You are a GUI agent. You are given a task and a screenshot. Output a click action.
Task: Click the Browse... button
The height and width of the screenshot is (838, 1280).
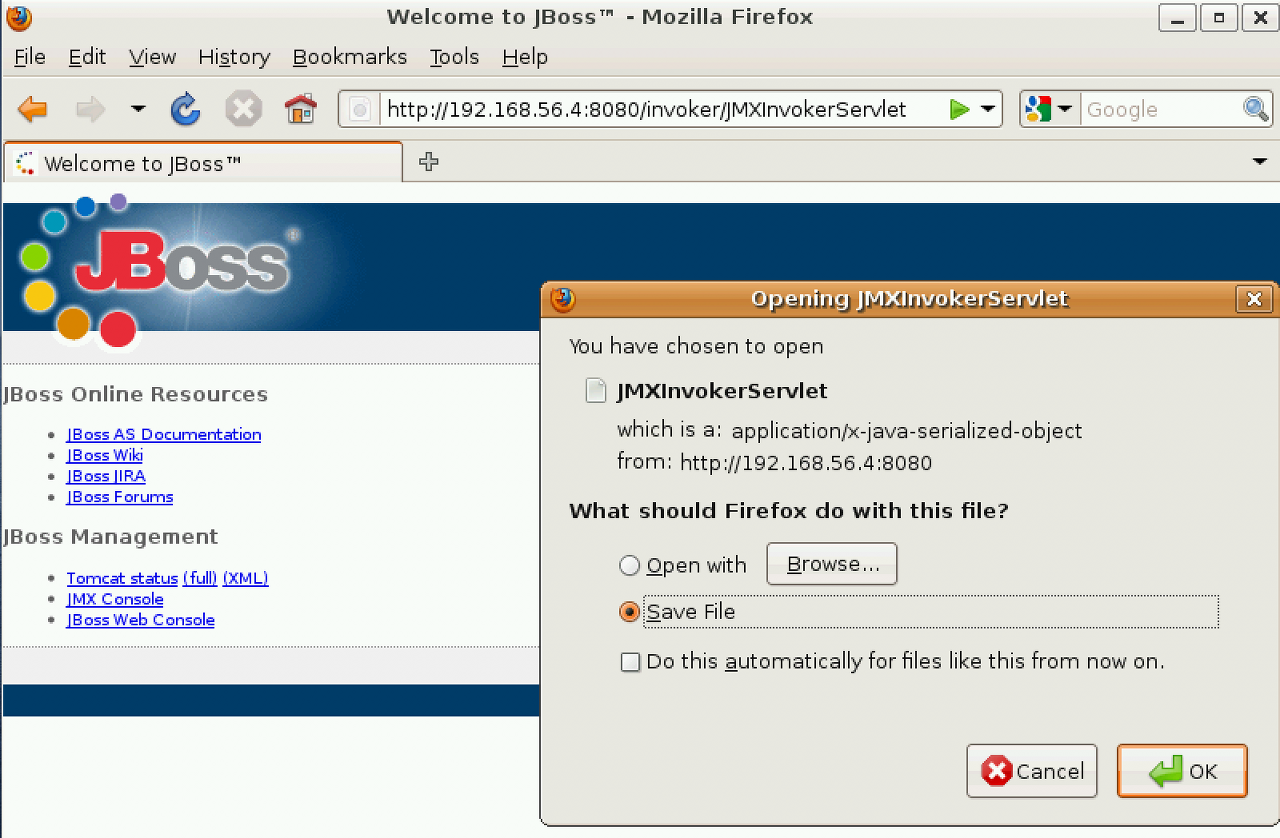(832, 564)
